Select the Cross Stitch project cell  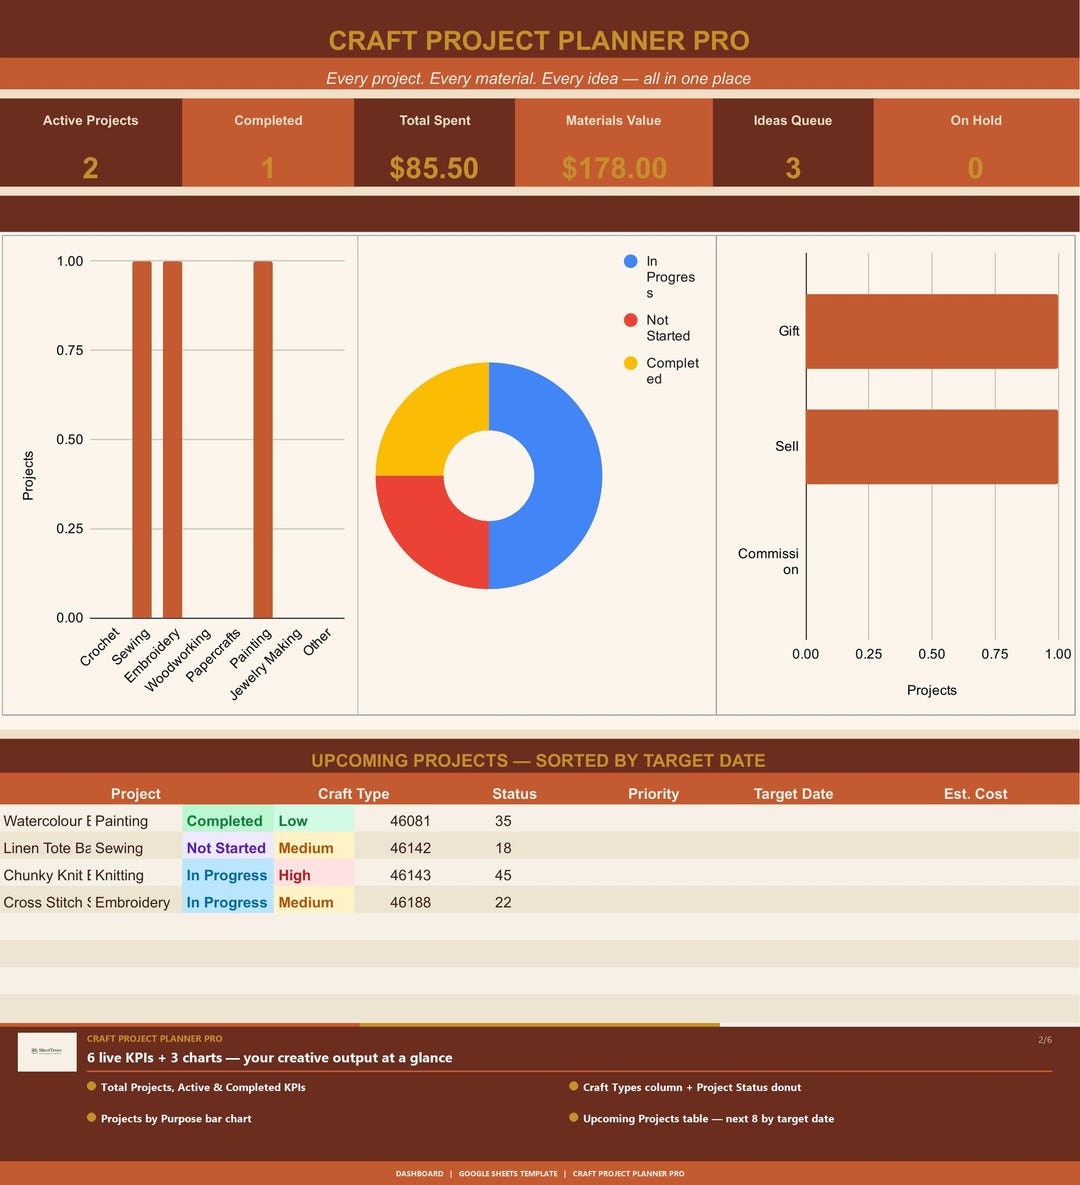tap(47, 902)
